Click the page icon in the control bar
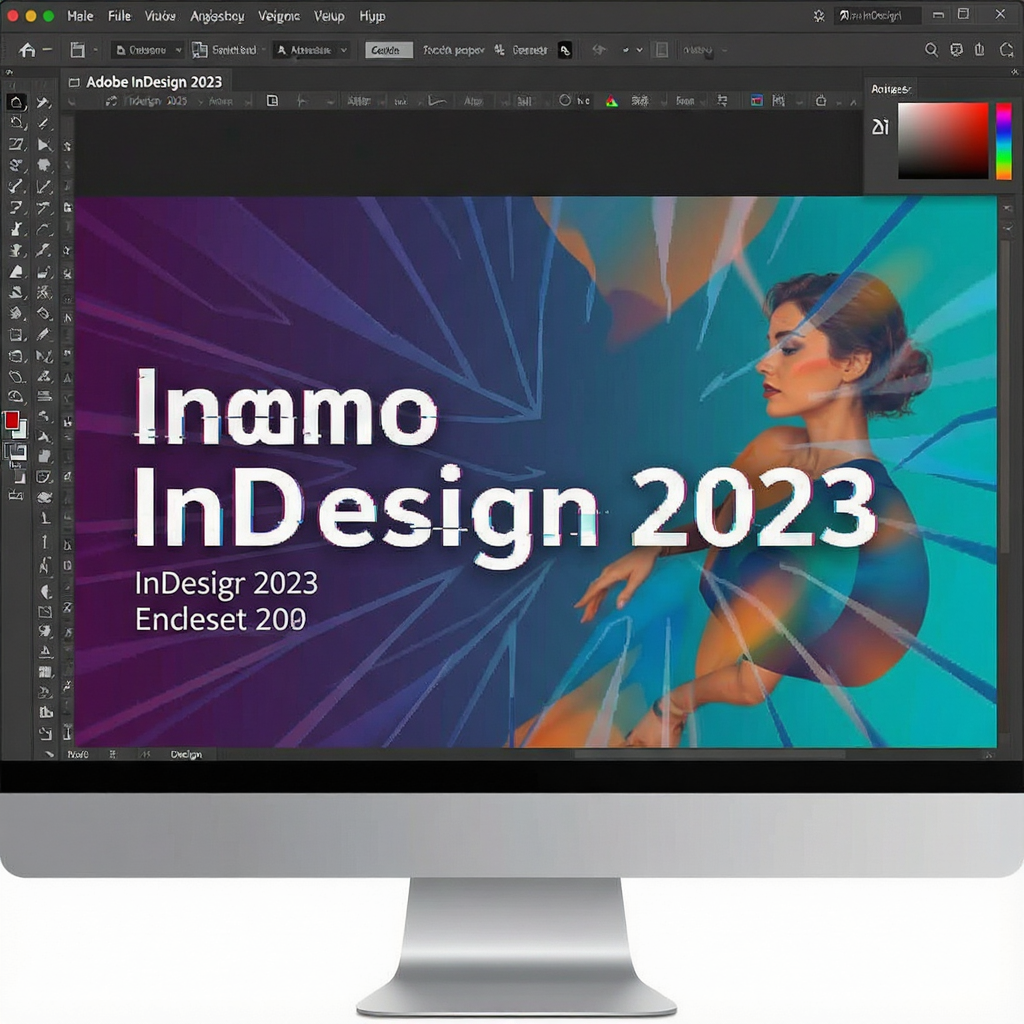The width and height of the screenshot is (1024, 1024). pos(272,101)
